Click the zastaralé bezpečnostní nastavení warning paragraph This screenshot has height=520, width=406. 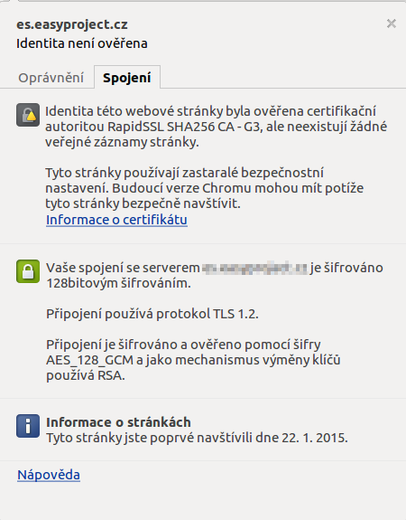204,188
